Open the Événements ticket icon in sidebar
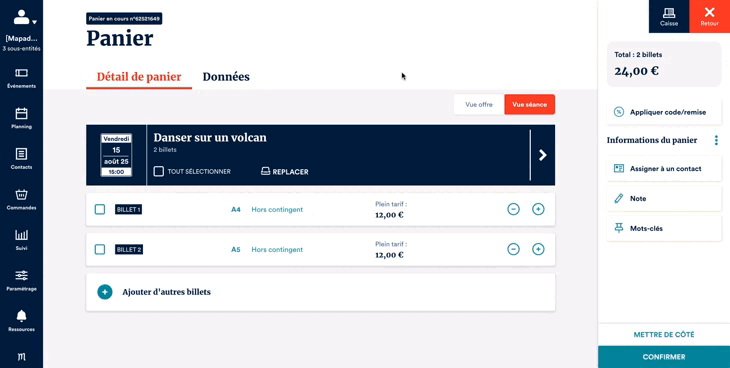This screenshot has height=368, width=730. coord(21,73)
